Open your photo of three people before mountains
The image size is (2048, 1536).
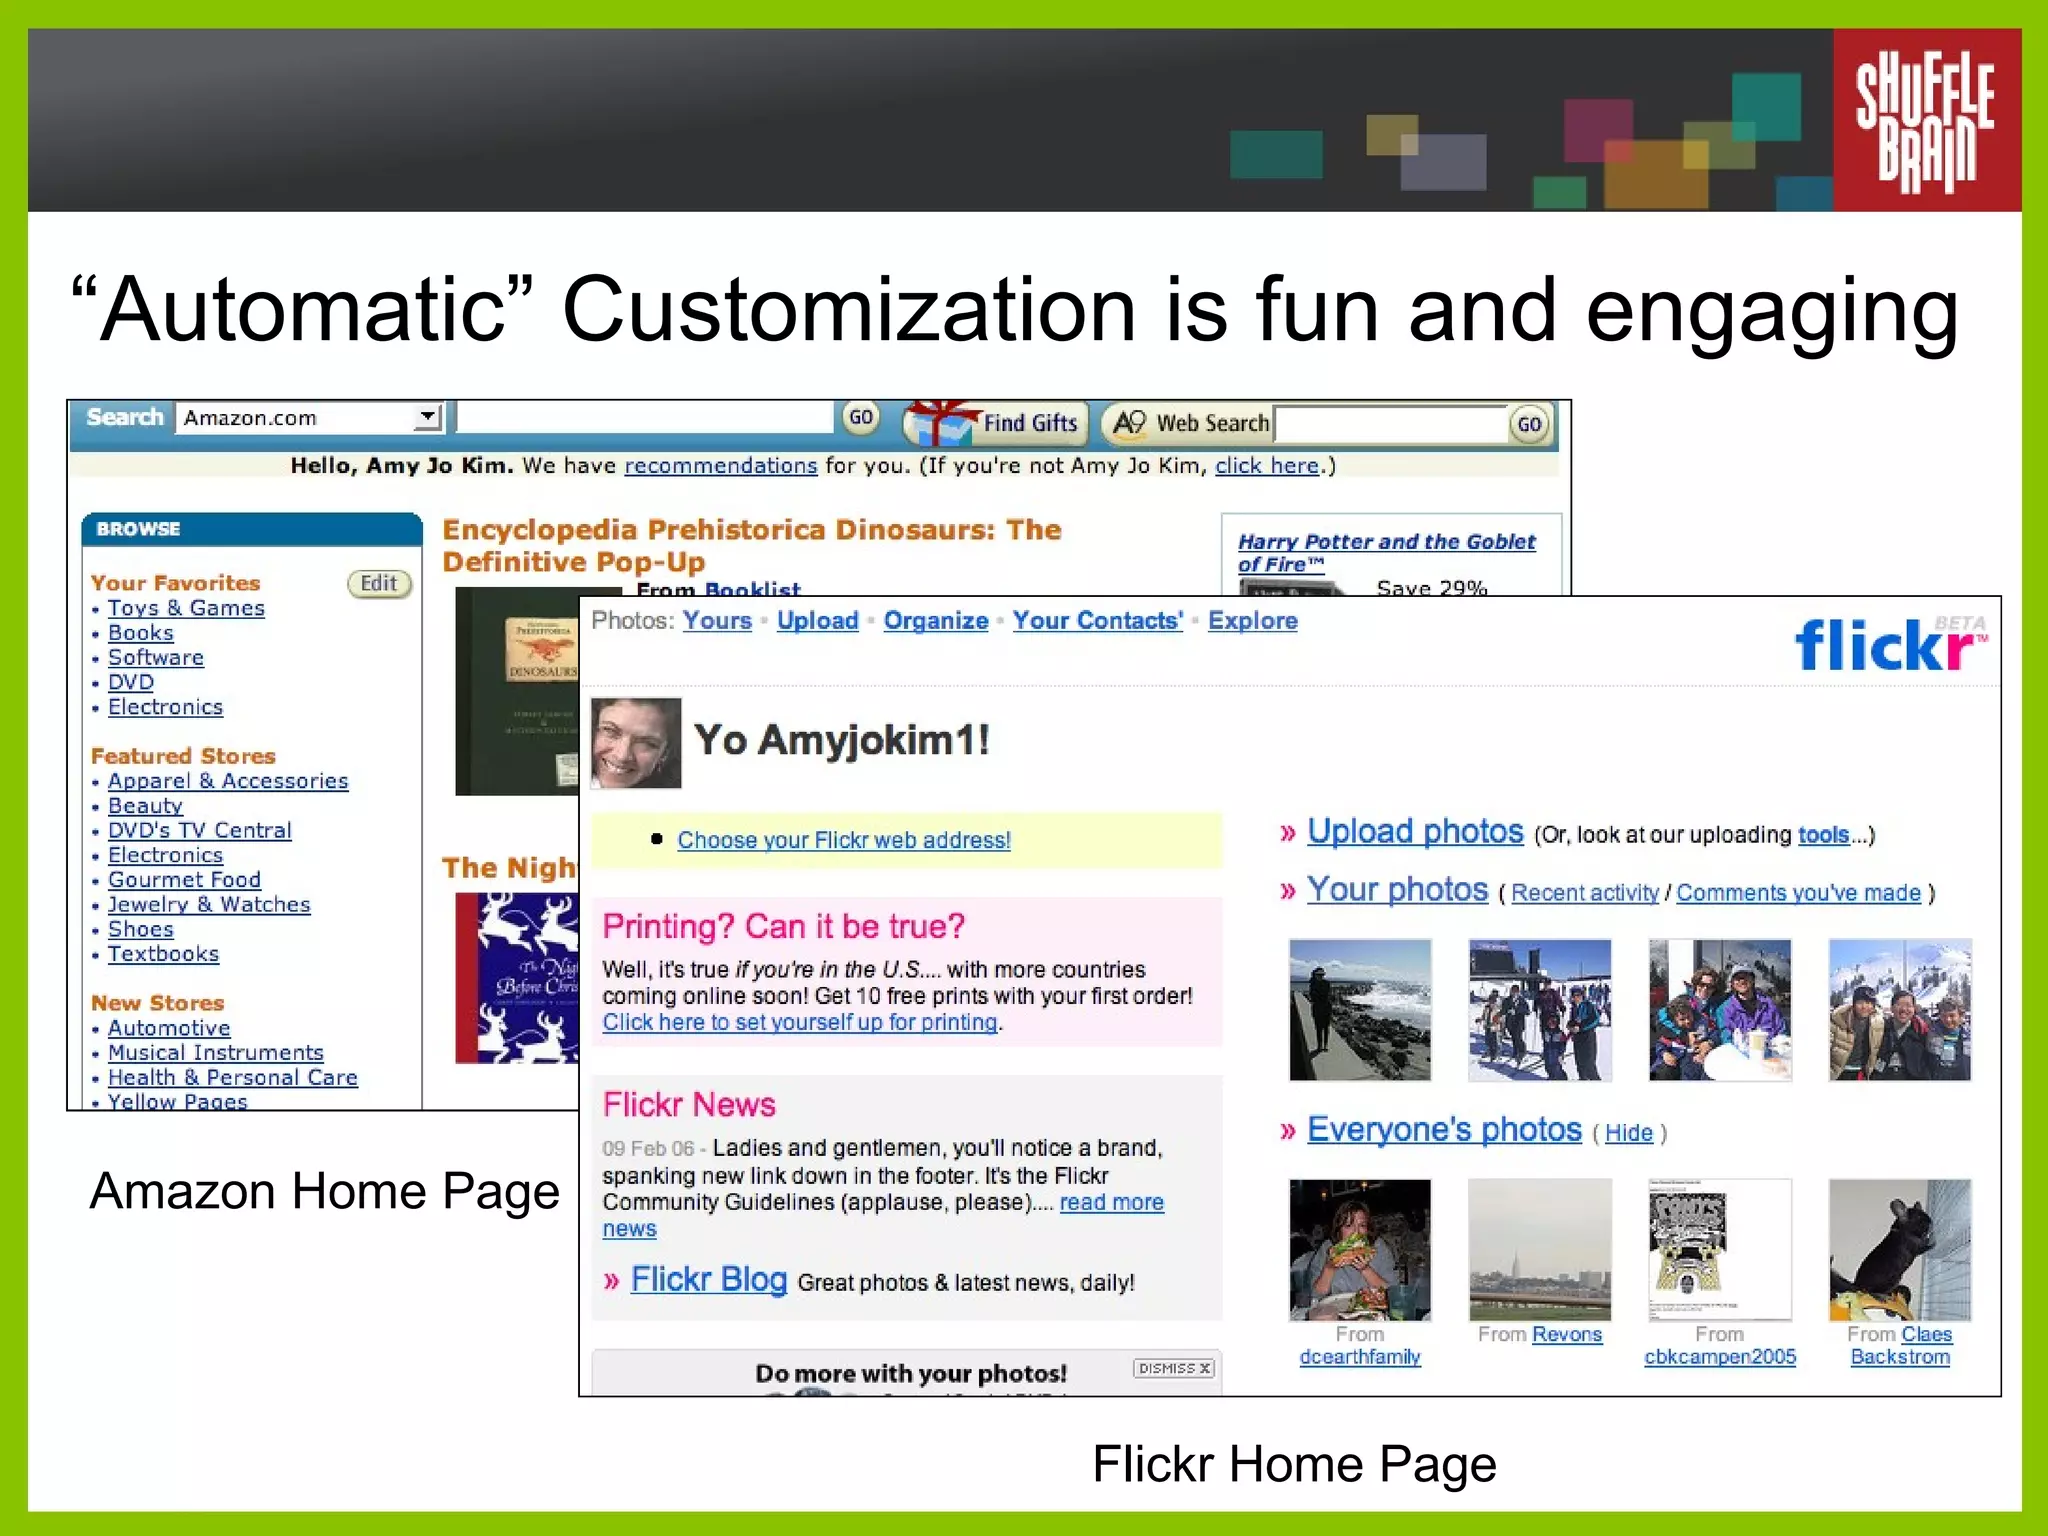coord(1900,1010)
